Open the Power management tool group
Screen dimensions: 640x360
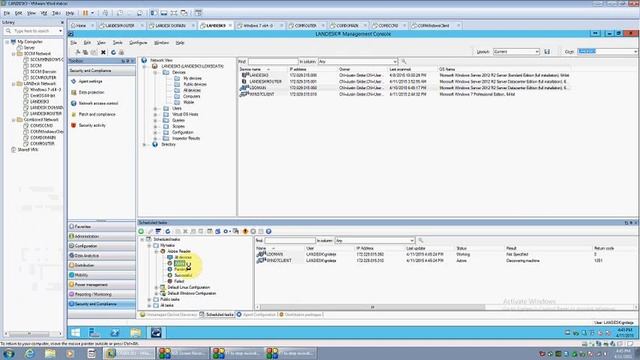pos(101,285)
